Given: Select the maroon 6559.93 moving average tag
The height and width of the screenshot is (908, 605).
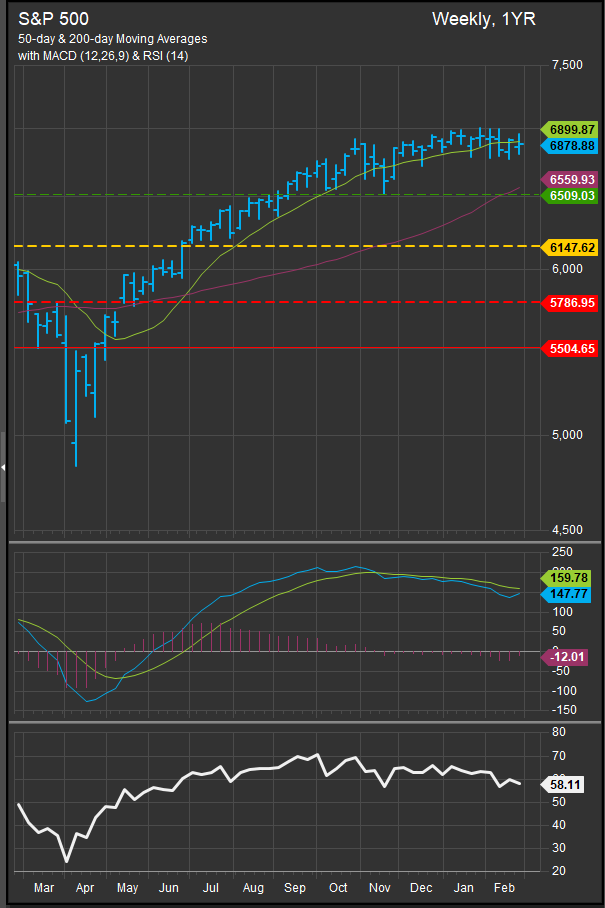Looking at the screenshot, I should point(569,180).
